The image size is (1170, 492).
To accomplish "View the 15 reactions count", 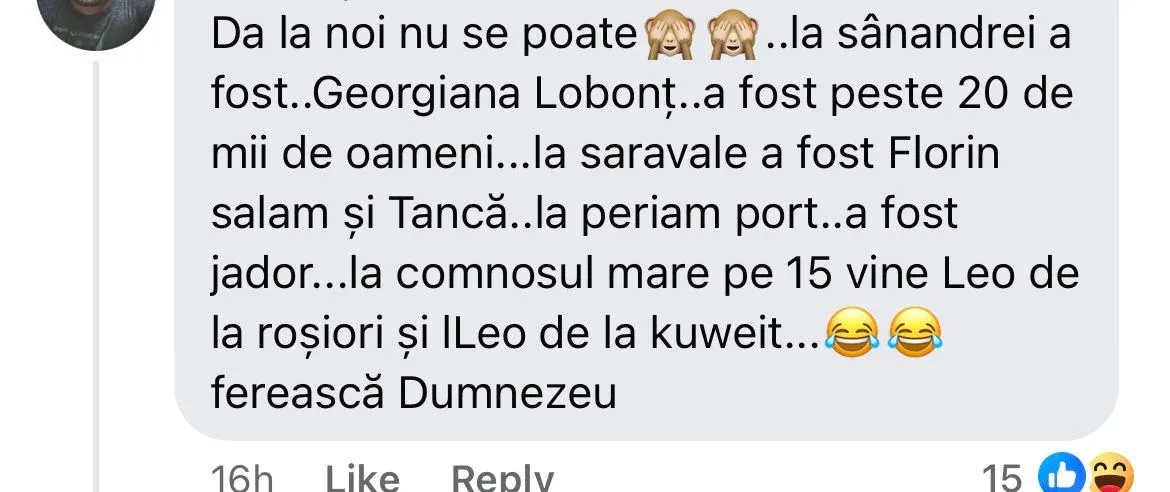I will (1001, 478).
